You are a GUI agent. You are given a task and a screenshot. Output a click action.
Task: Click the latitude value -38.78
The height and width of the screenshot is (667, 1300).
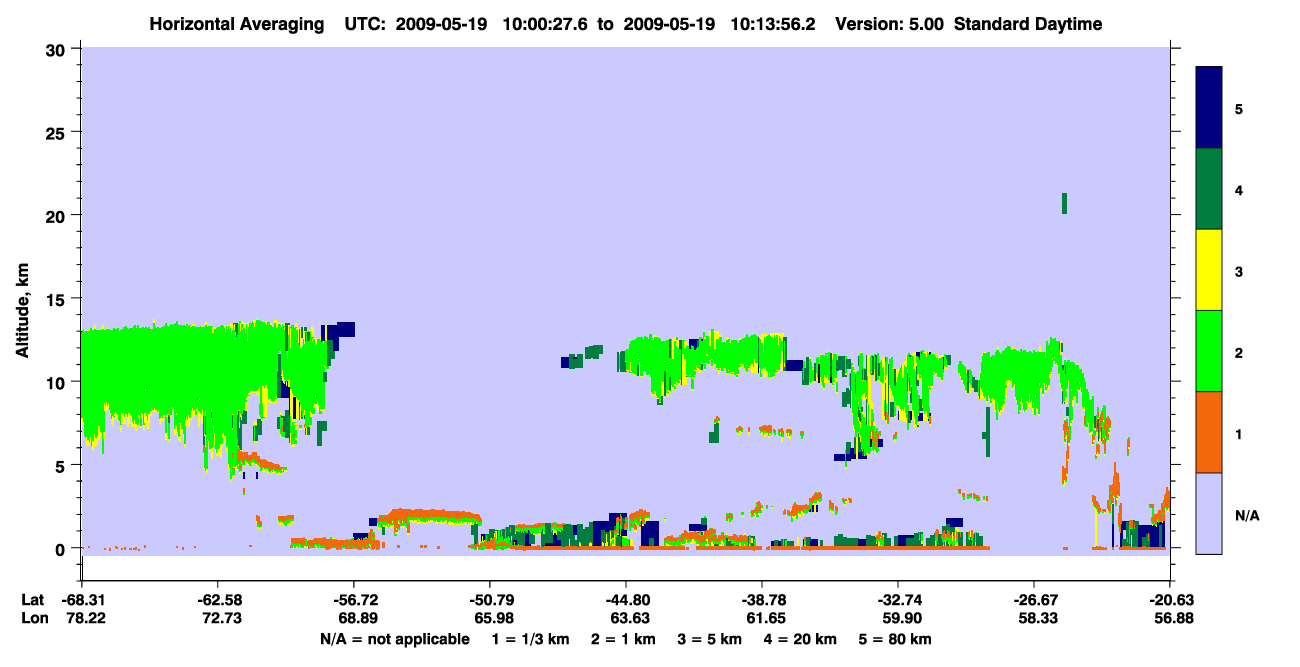tap(762, 600)
